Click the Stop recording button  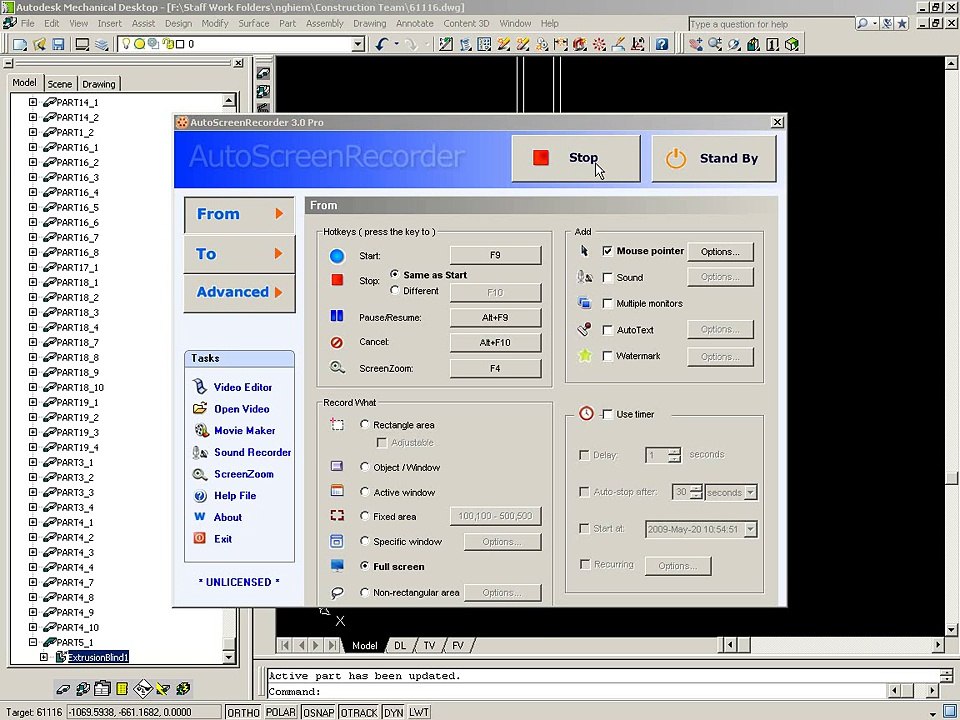[x=576, y=158]
